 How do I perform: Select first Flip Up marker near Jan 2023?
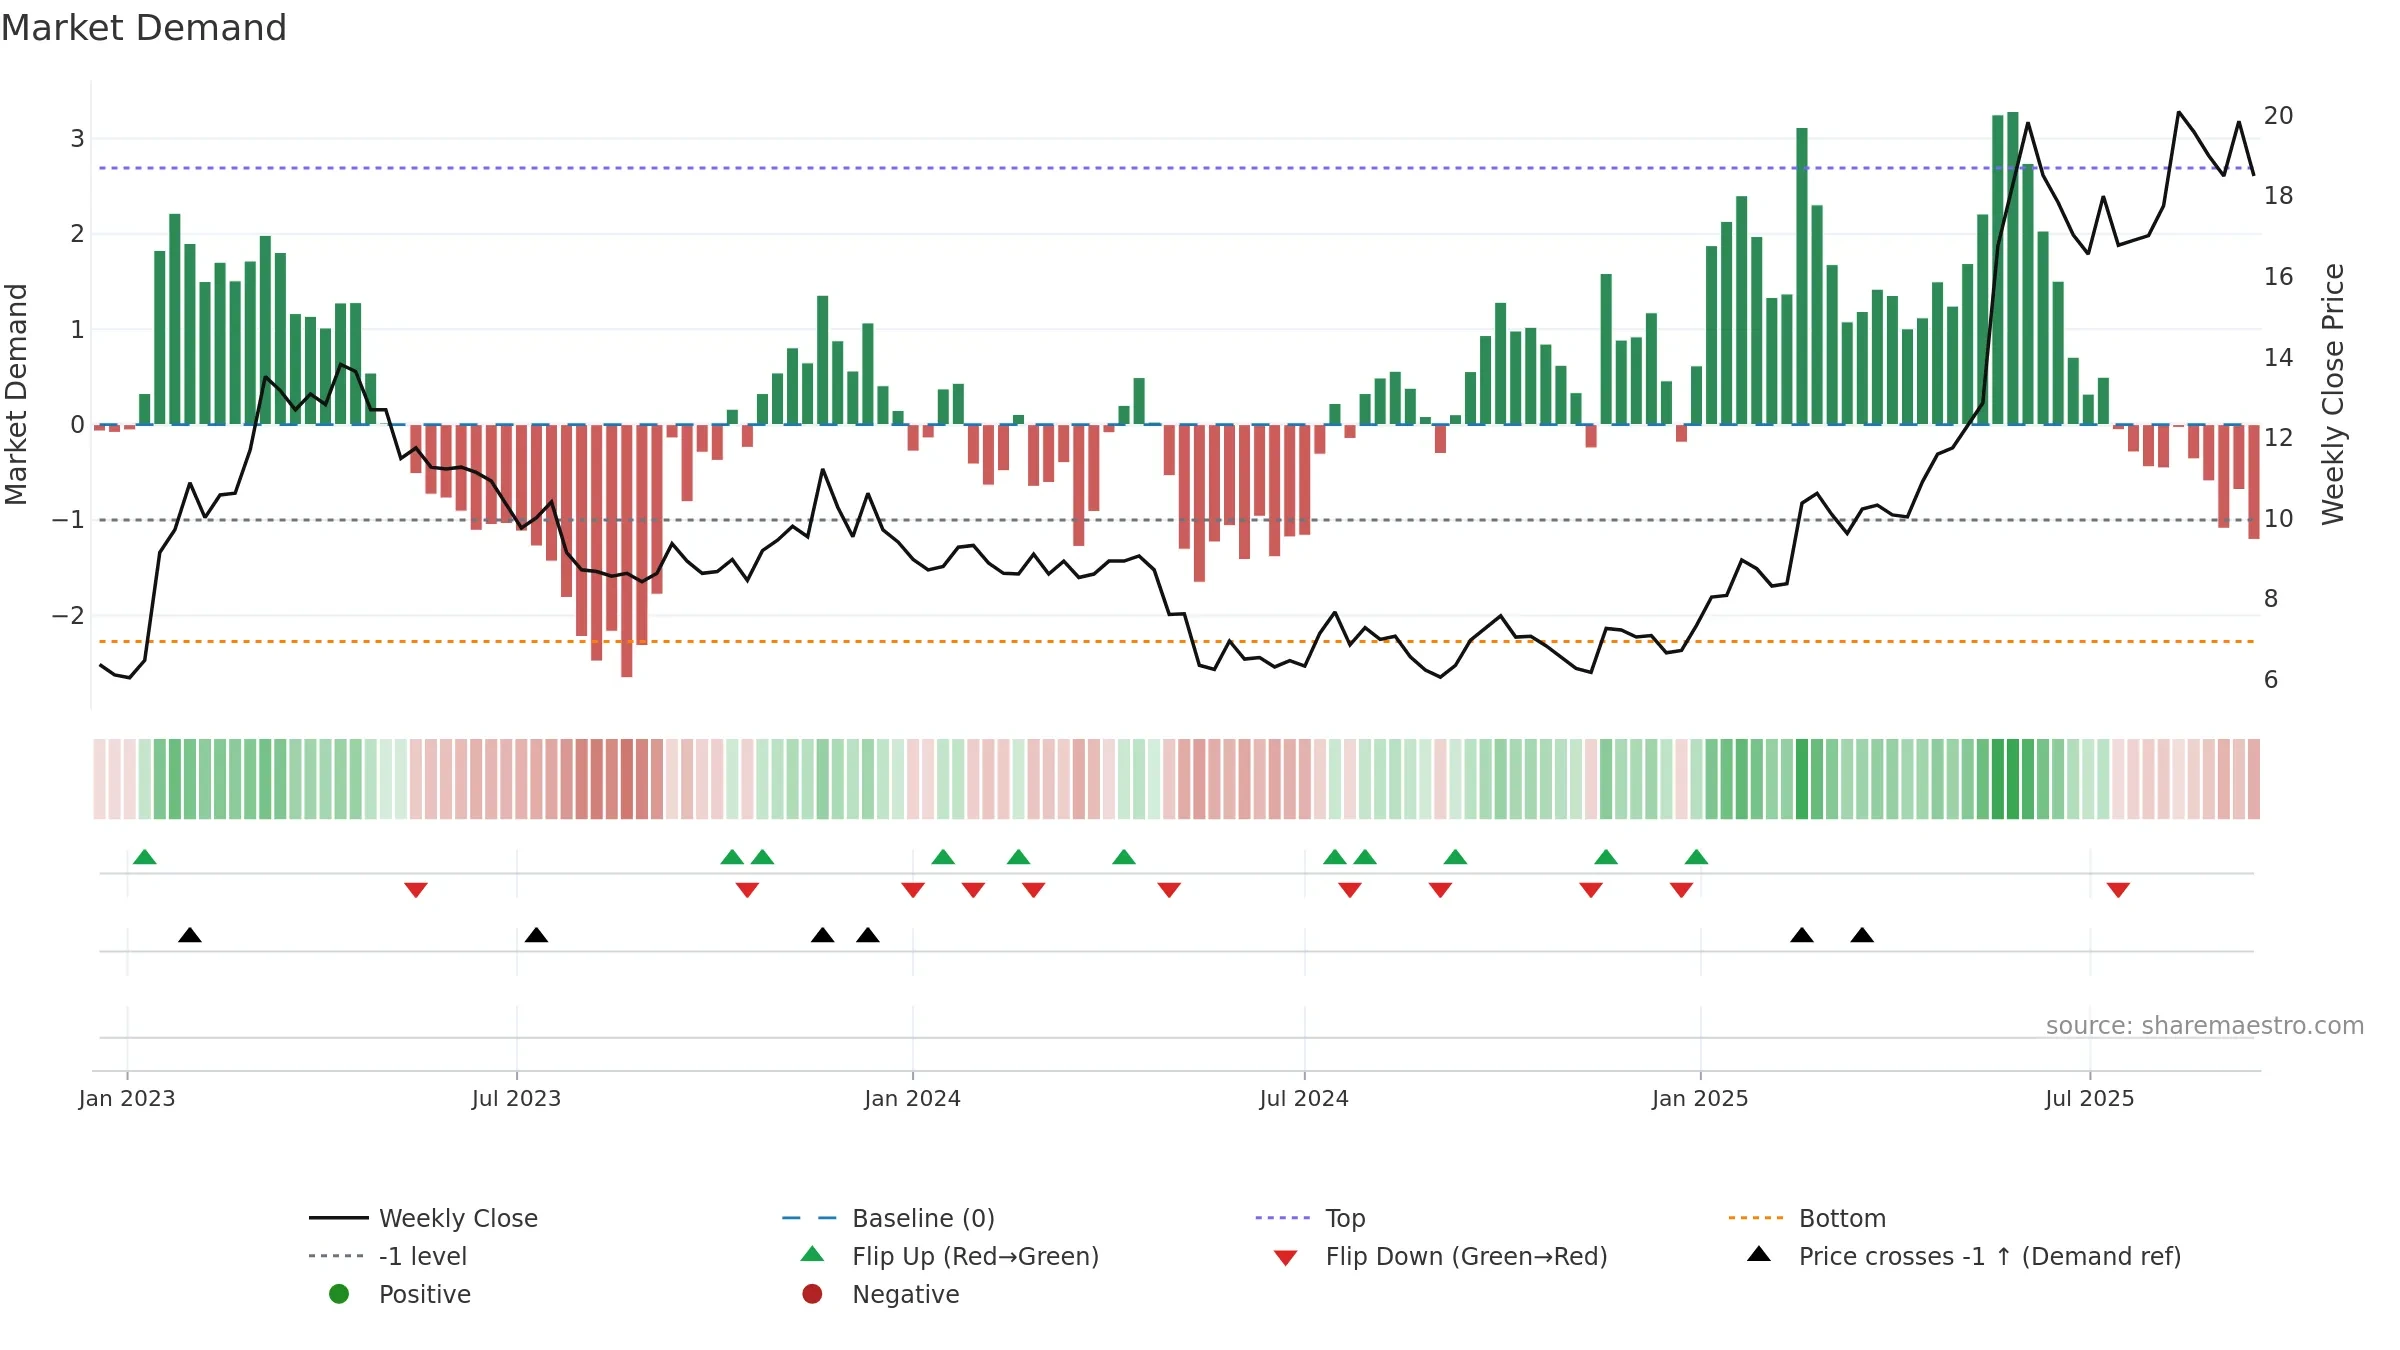(145, 857)
